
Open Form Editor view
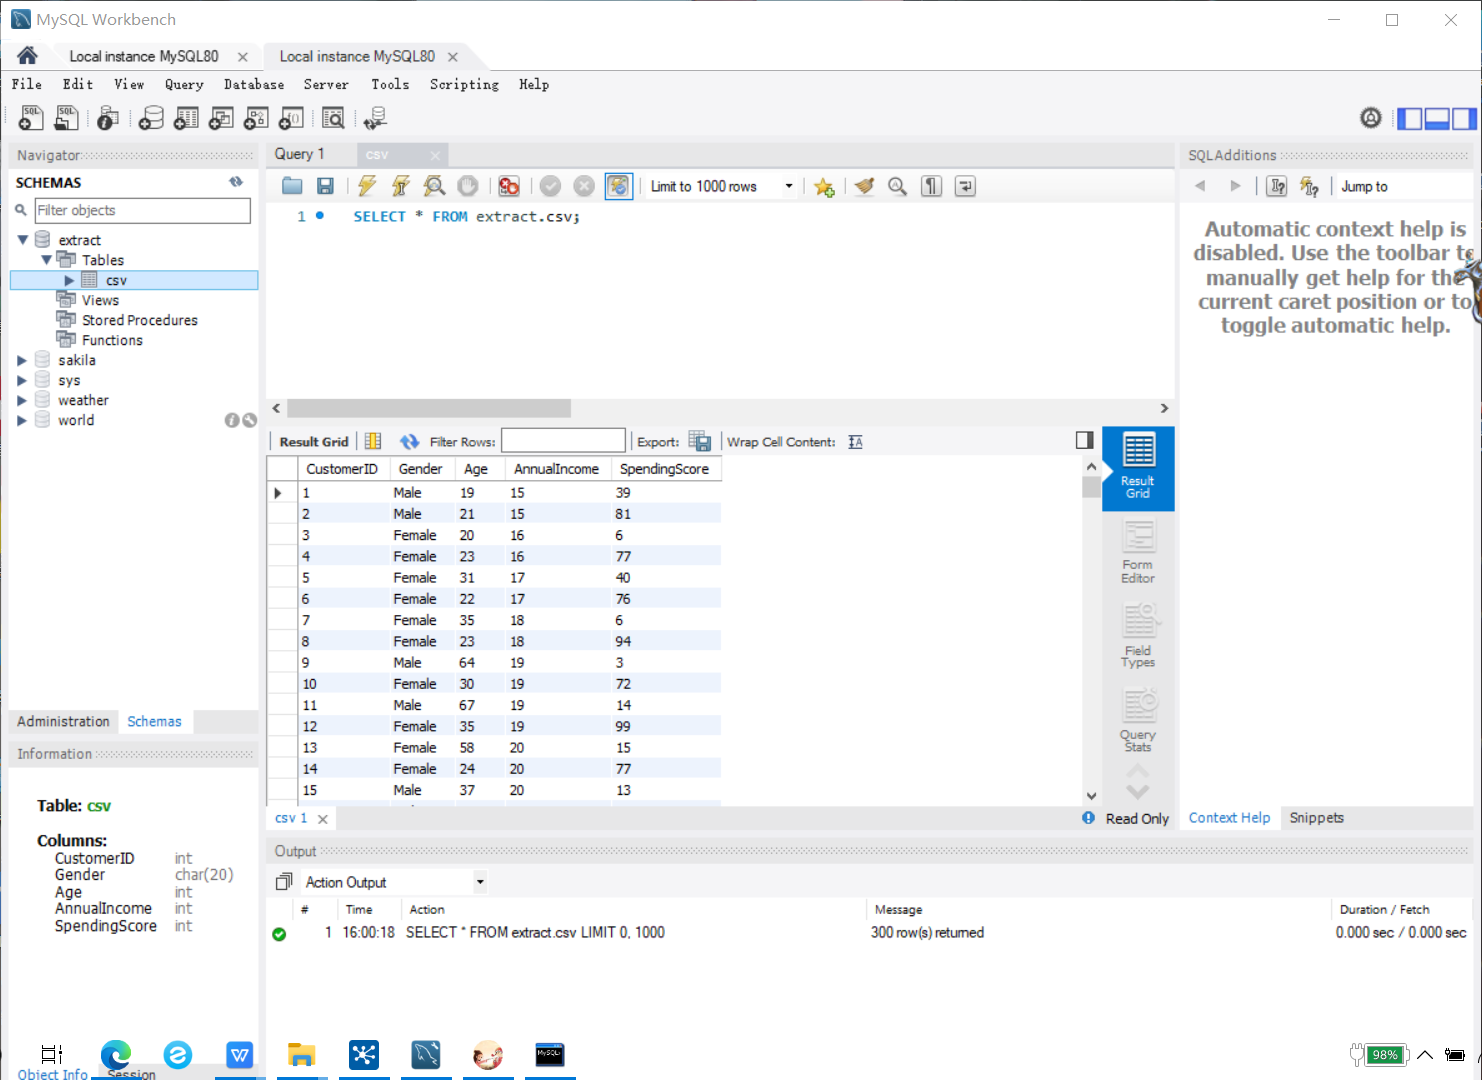coord(1138,553)
